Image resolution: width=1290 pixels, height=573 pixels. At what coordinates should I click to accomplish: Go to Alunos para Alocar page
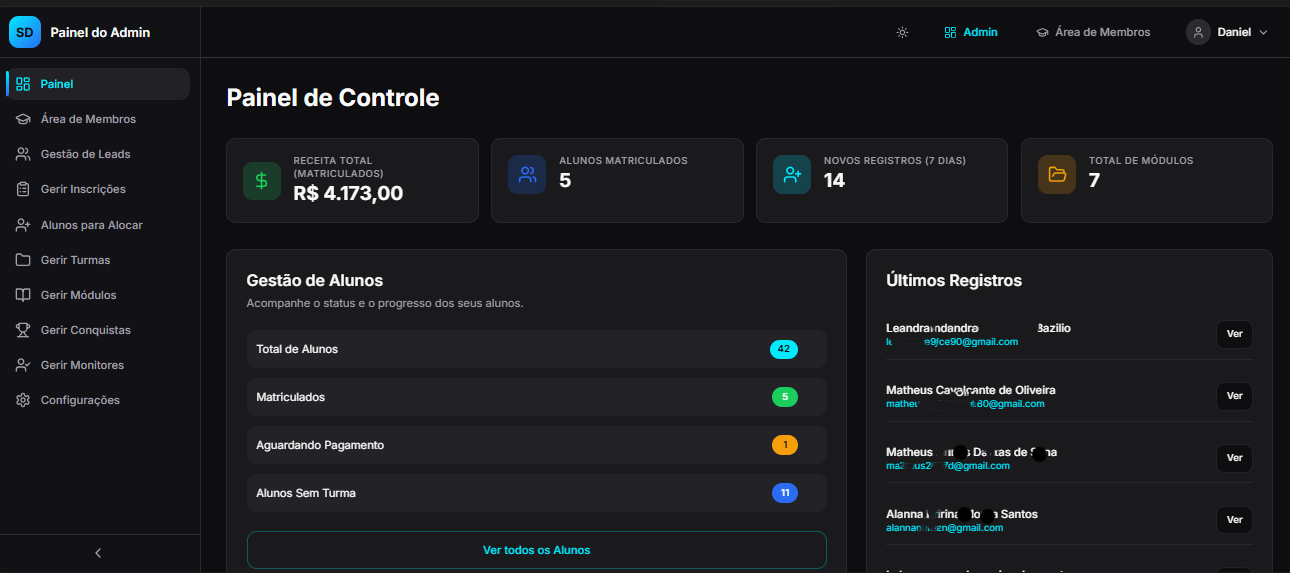pos(91,225)
